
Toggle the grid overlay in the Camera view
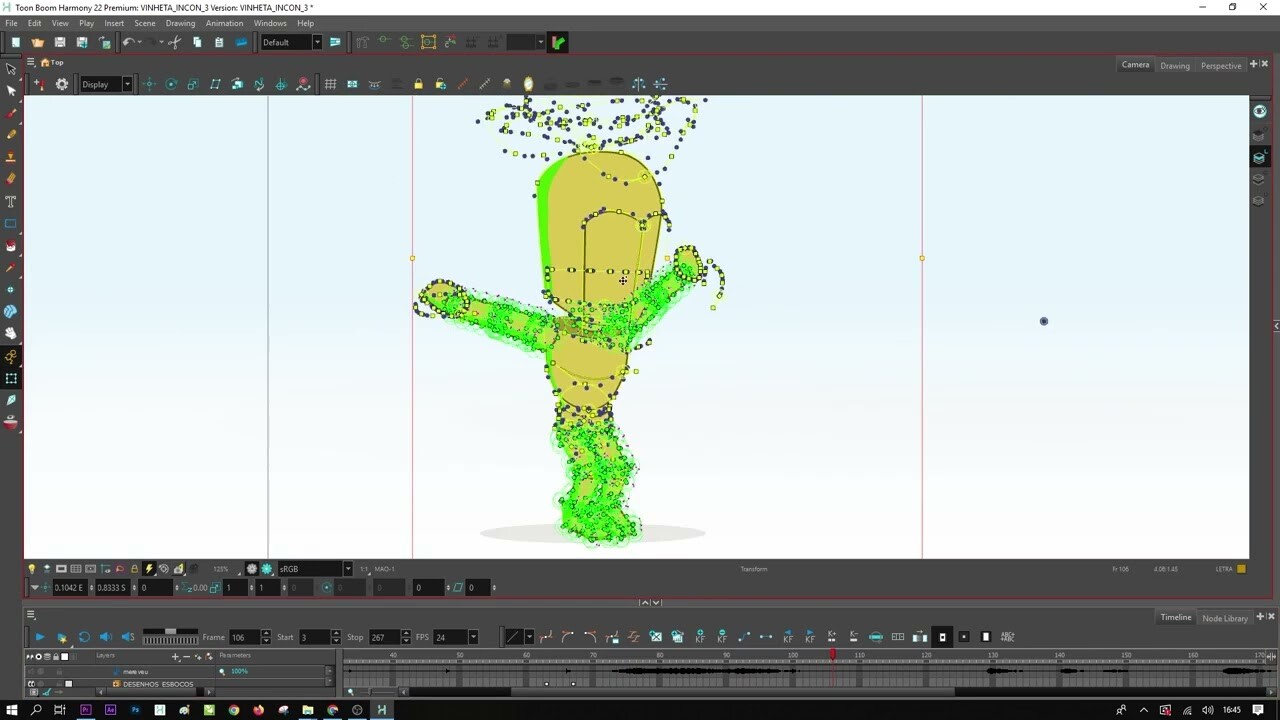click(330, 84)
